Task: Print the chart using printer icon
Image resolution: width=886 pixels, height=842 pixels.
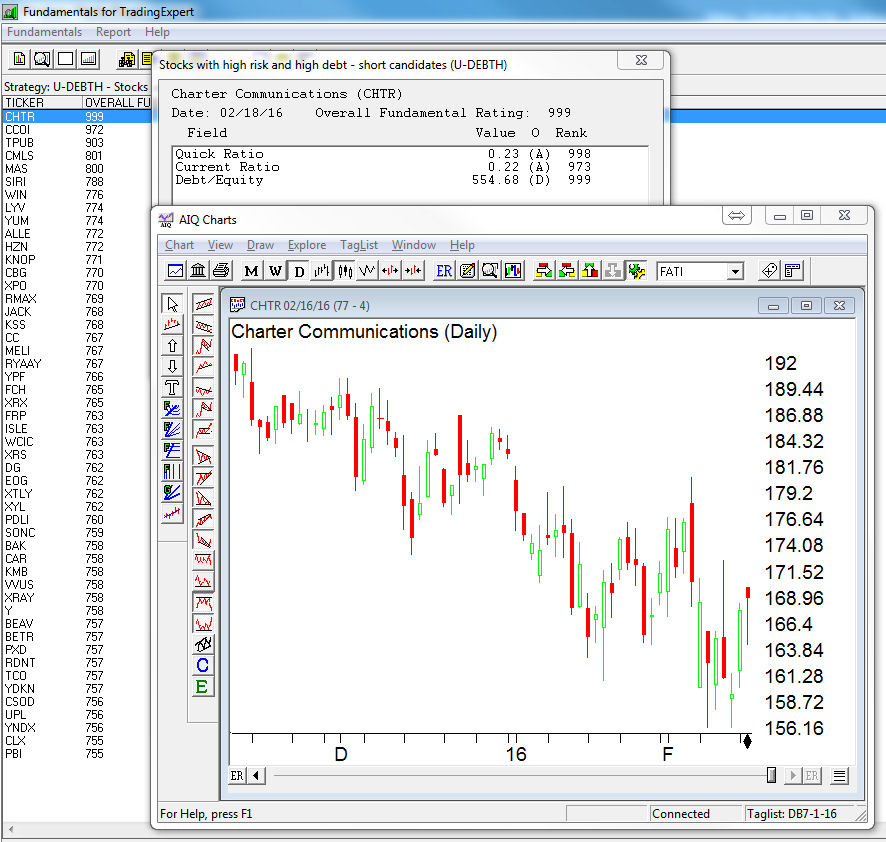Action: point(221,271)
